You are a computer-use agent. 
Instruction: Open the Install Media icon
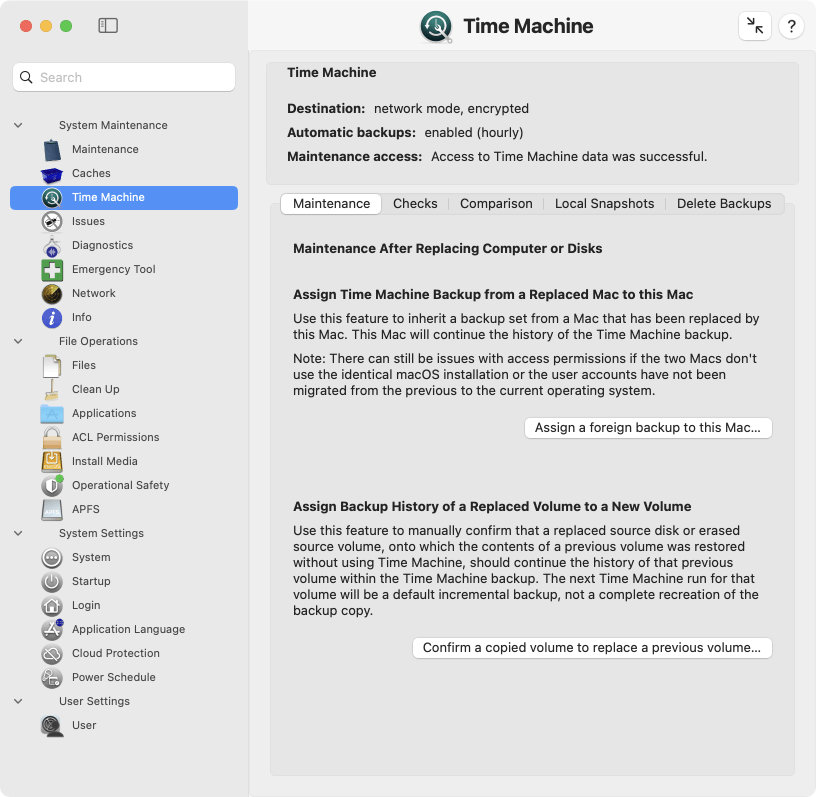[x=52, y=461]
